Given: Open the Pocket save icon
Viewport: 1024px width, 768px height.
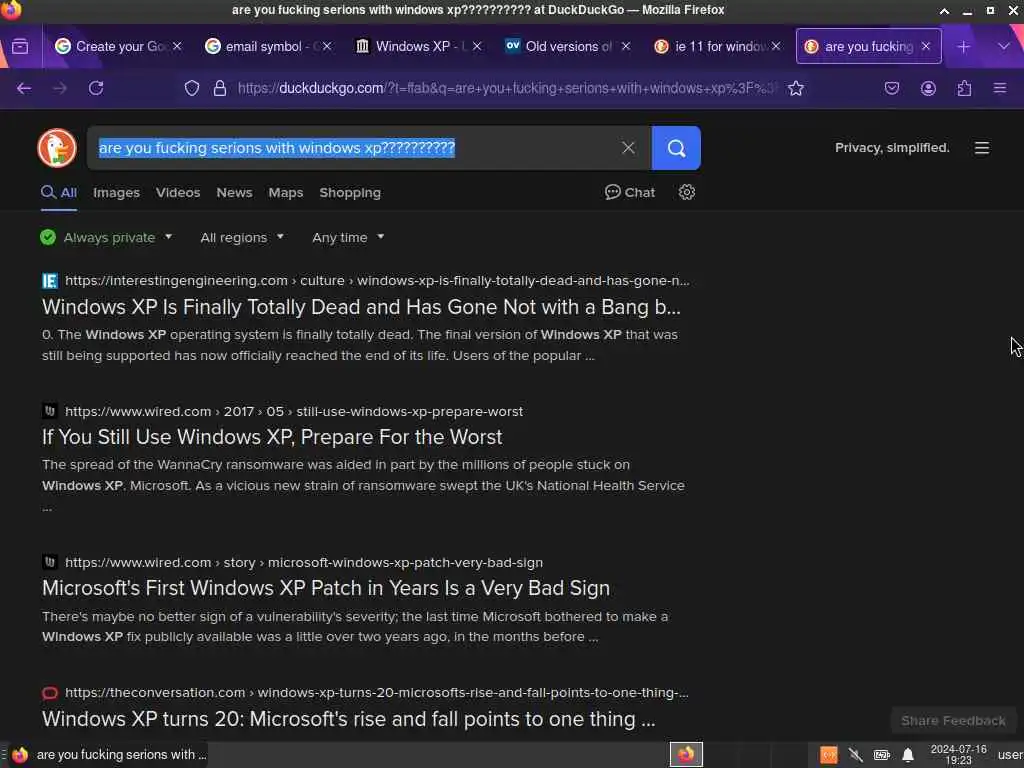Looking at the screenshot, I should 891,88.
